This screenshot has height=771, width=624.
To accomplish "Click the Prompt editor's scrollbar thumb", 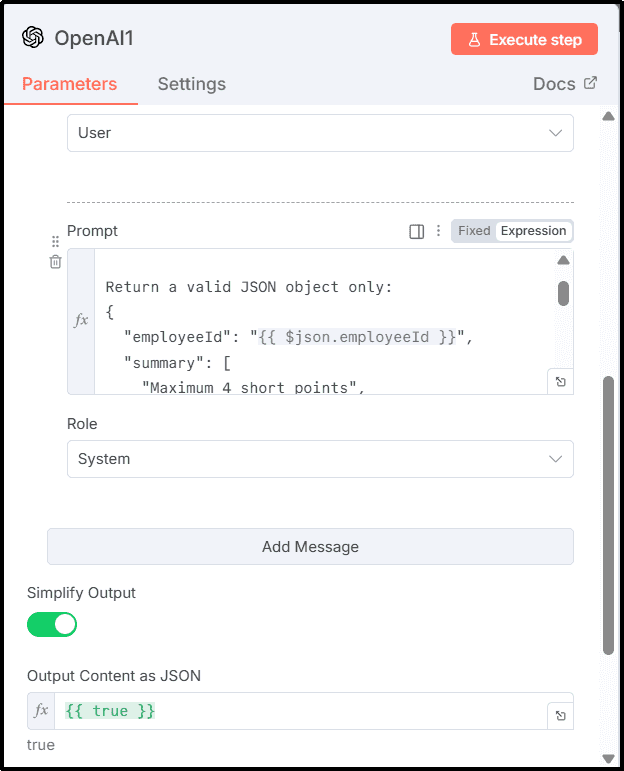I will [x=563, y=292].
